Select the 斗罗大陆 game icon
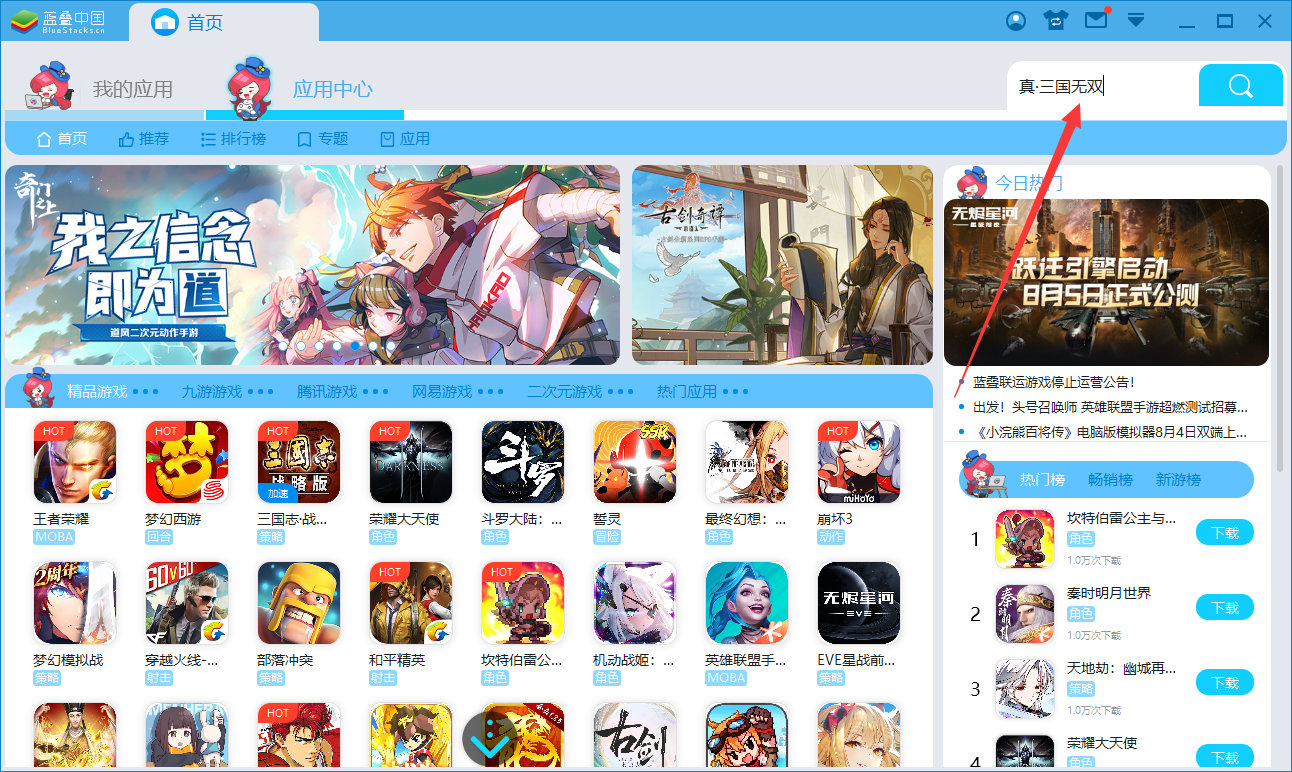The height and width of the screenshot is (772, 1292). tap(522, 462)
